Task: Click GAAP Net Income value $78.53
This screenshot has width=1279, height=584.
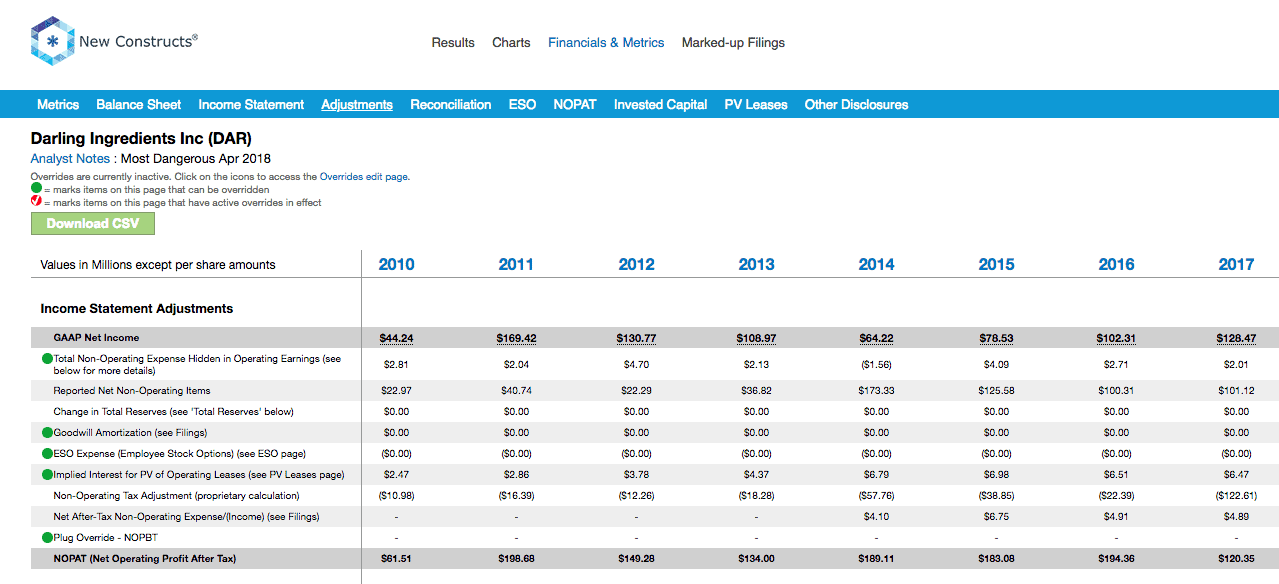Action: coord(996,338)
